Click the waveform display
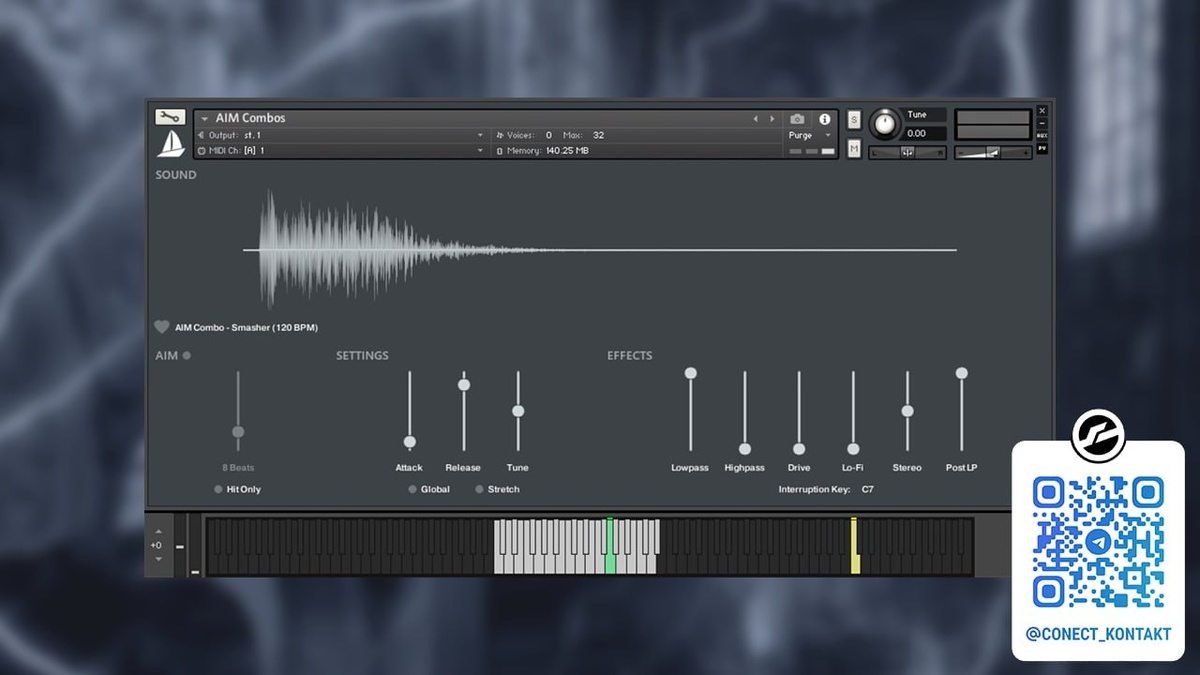The width and height of the screenshot is (1200, 675). [x=600, y=249]
